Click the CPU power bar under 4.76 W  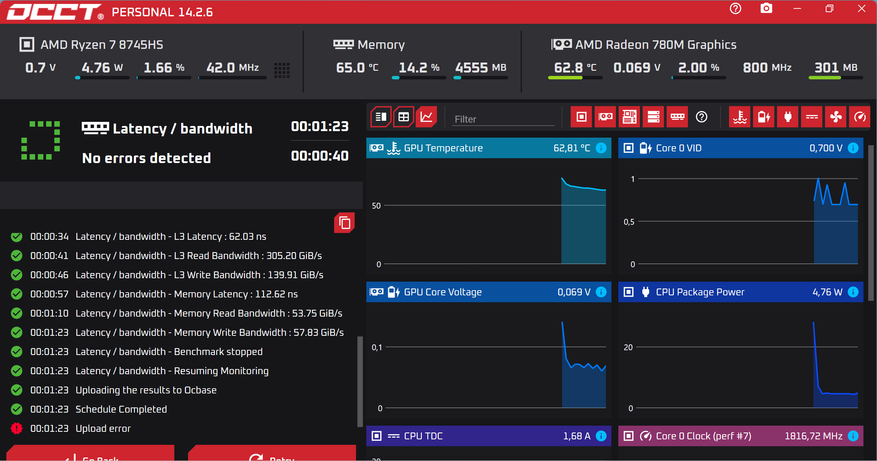[102, 78]
